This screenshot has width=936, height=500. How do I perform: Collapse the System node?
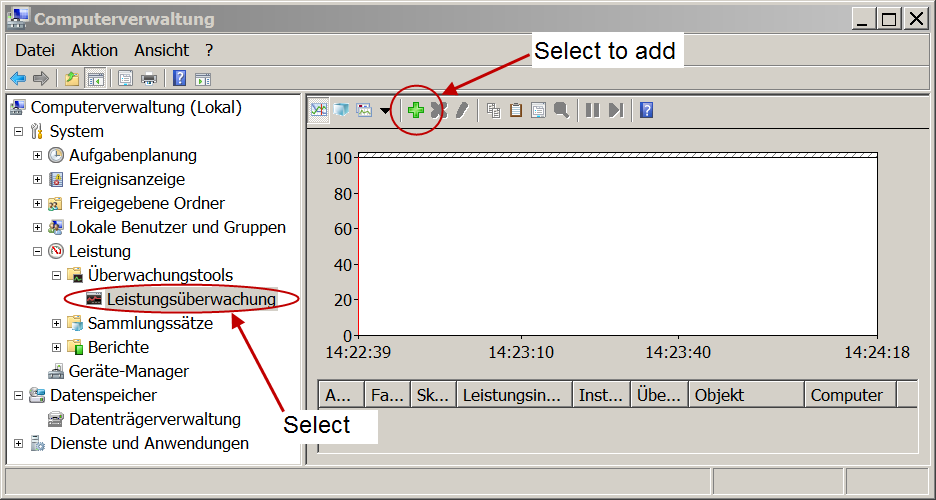pyautogui.click(x=19, y=131)
